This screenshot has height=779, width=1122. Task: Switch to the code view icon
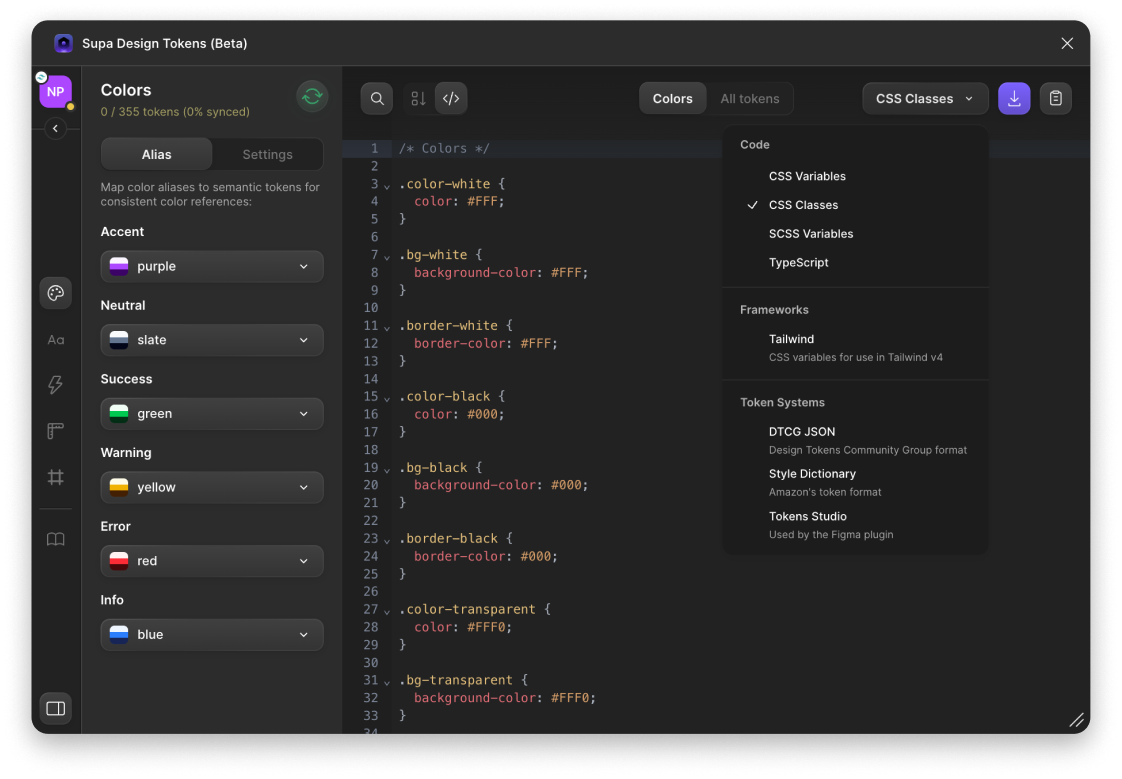pyautogui.click(x=451, y=99)
